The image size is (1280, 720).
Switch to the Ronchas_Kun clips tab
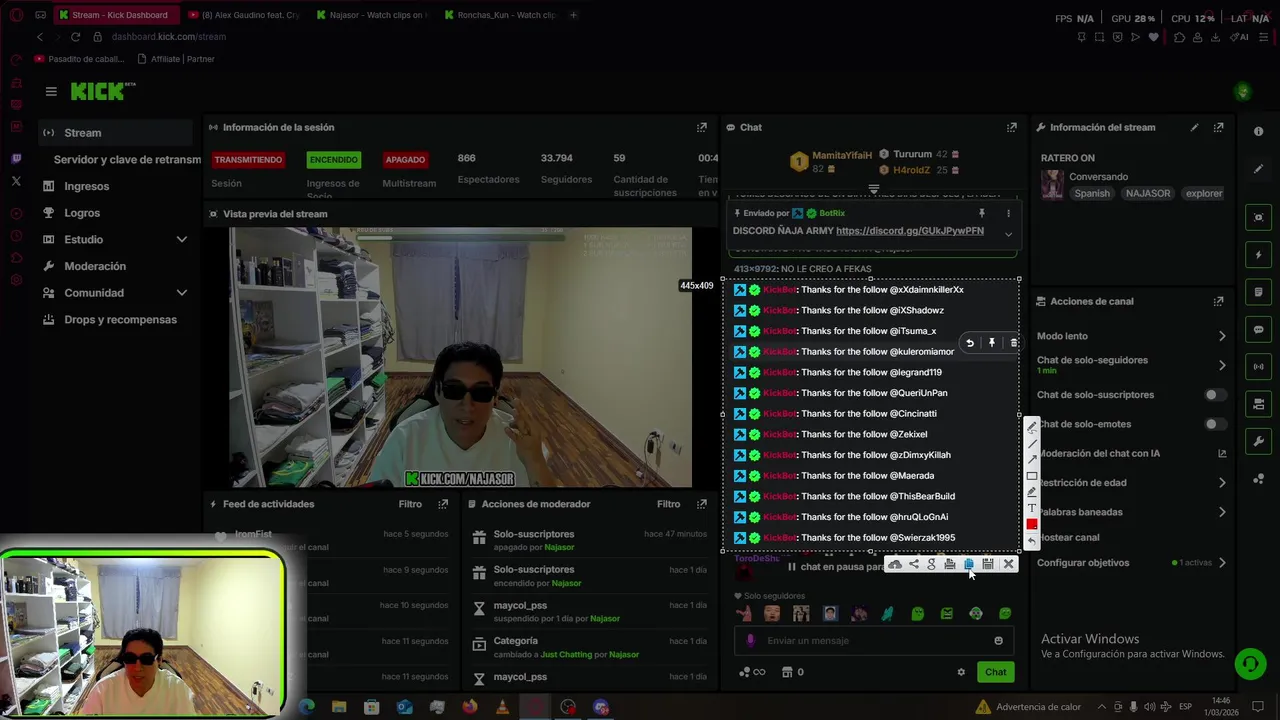(x=498, y=15)
